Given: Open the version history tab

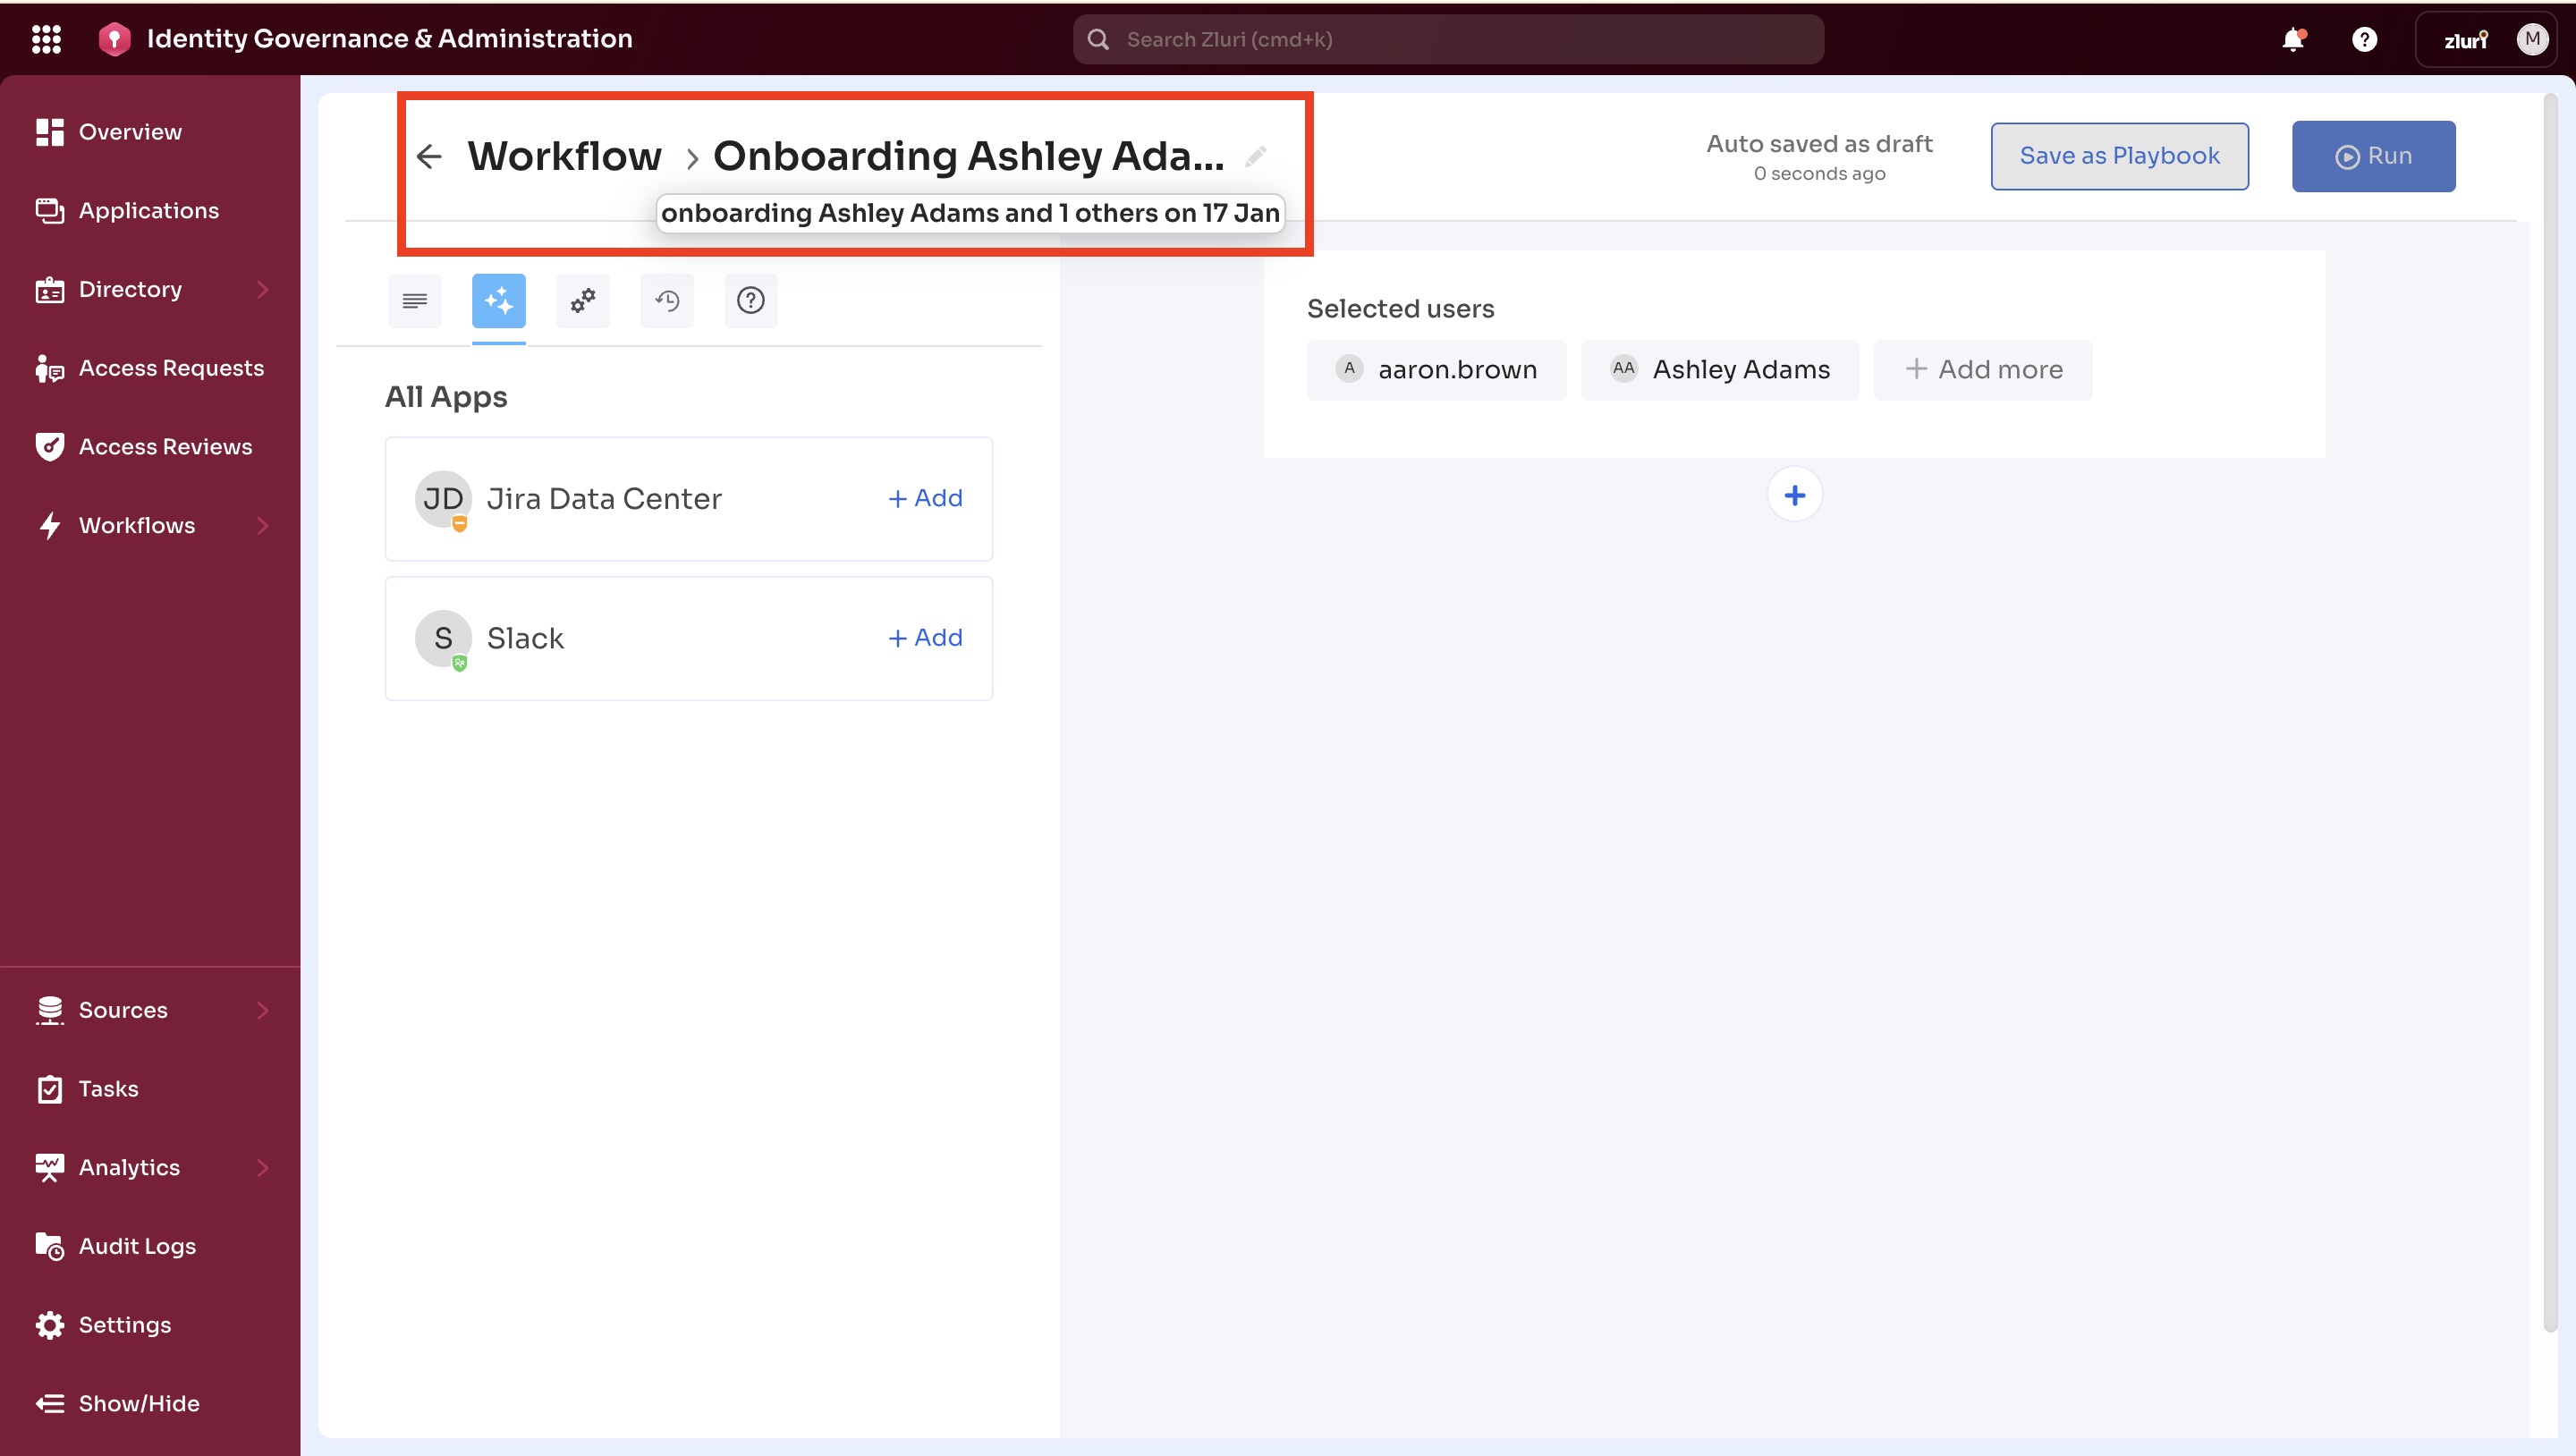Looking at the screenshot, I should click(667, 300).
